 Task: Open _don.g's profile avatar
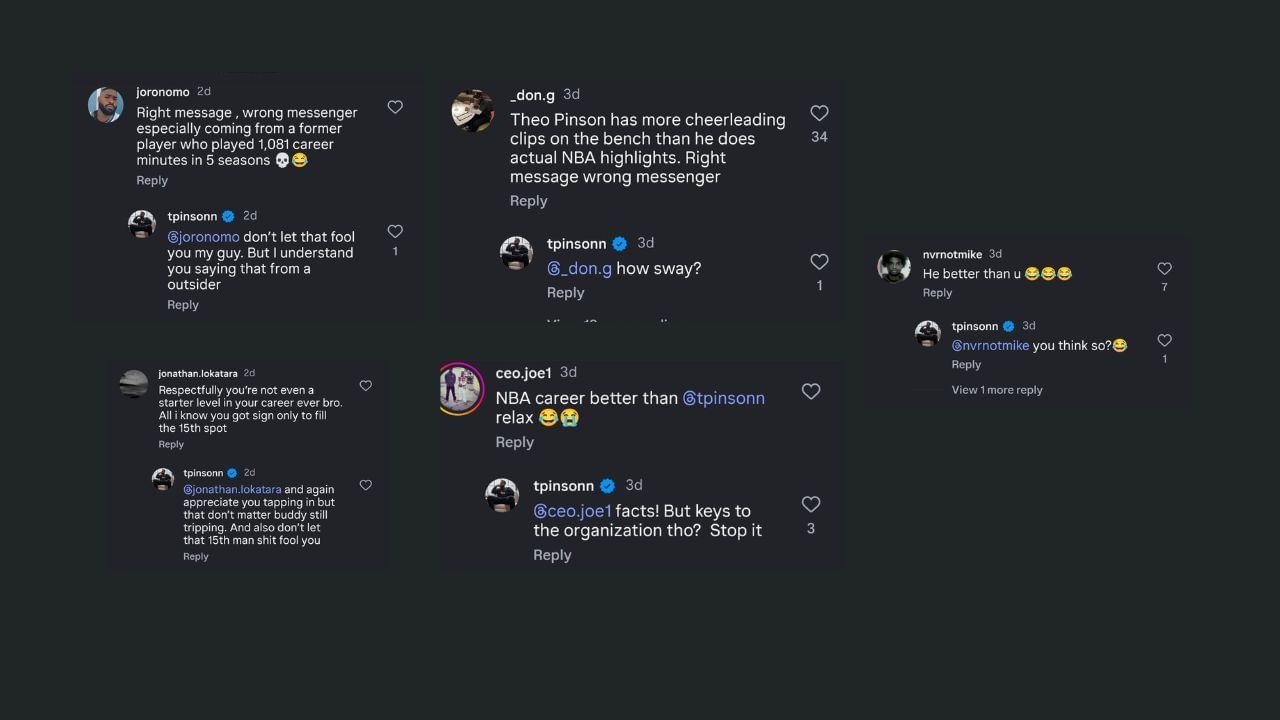(473, 110)
